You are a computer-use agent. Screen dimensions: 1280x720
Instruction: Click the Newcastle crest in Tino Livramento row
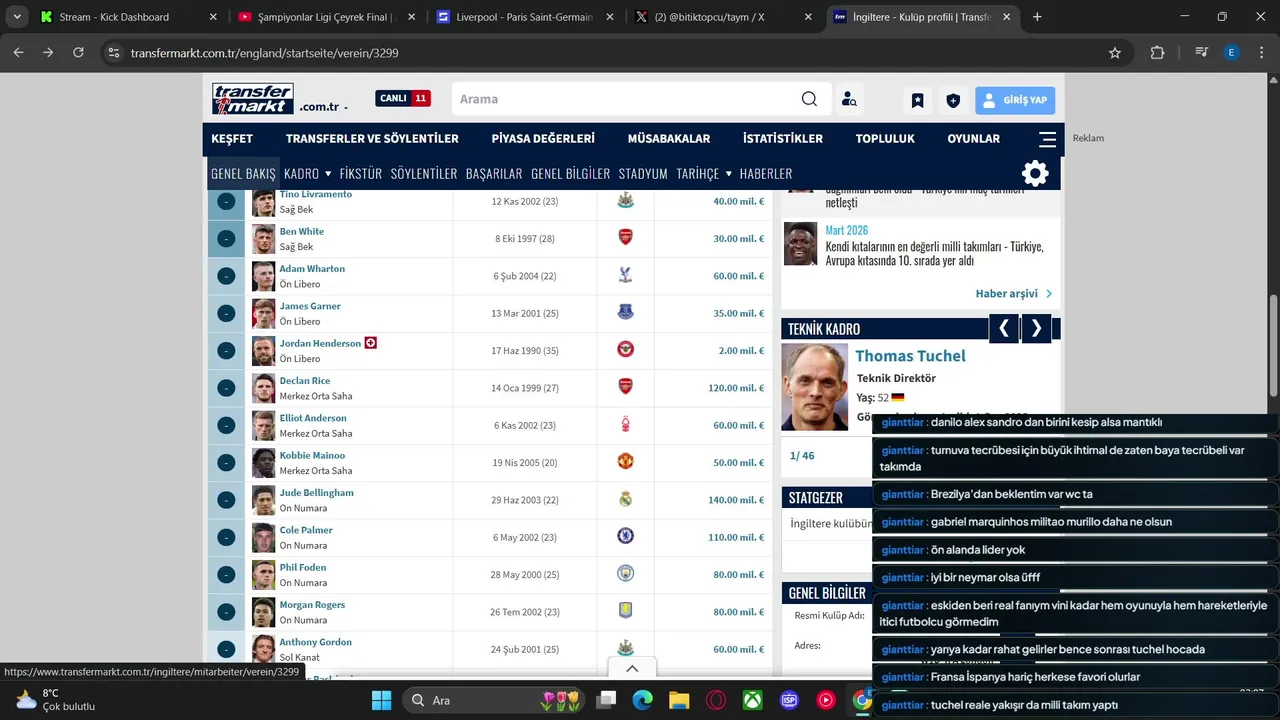click(x=625, y=201)
